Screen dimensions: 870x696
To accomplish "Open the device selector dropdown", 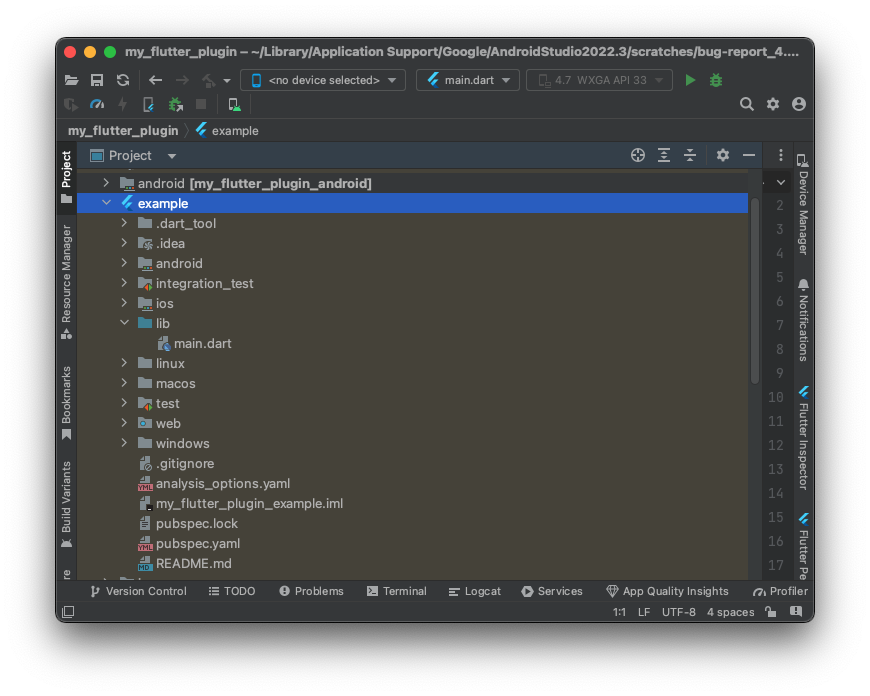I will click(322, 80).
